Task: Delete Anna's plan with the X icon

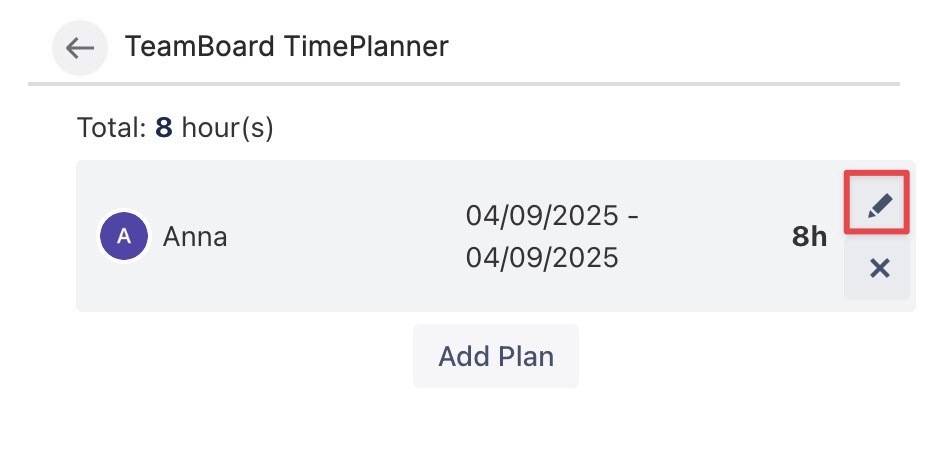Action: pyautogui.click(x=879, y=268)
